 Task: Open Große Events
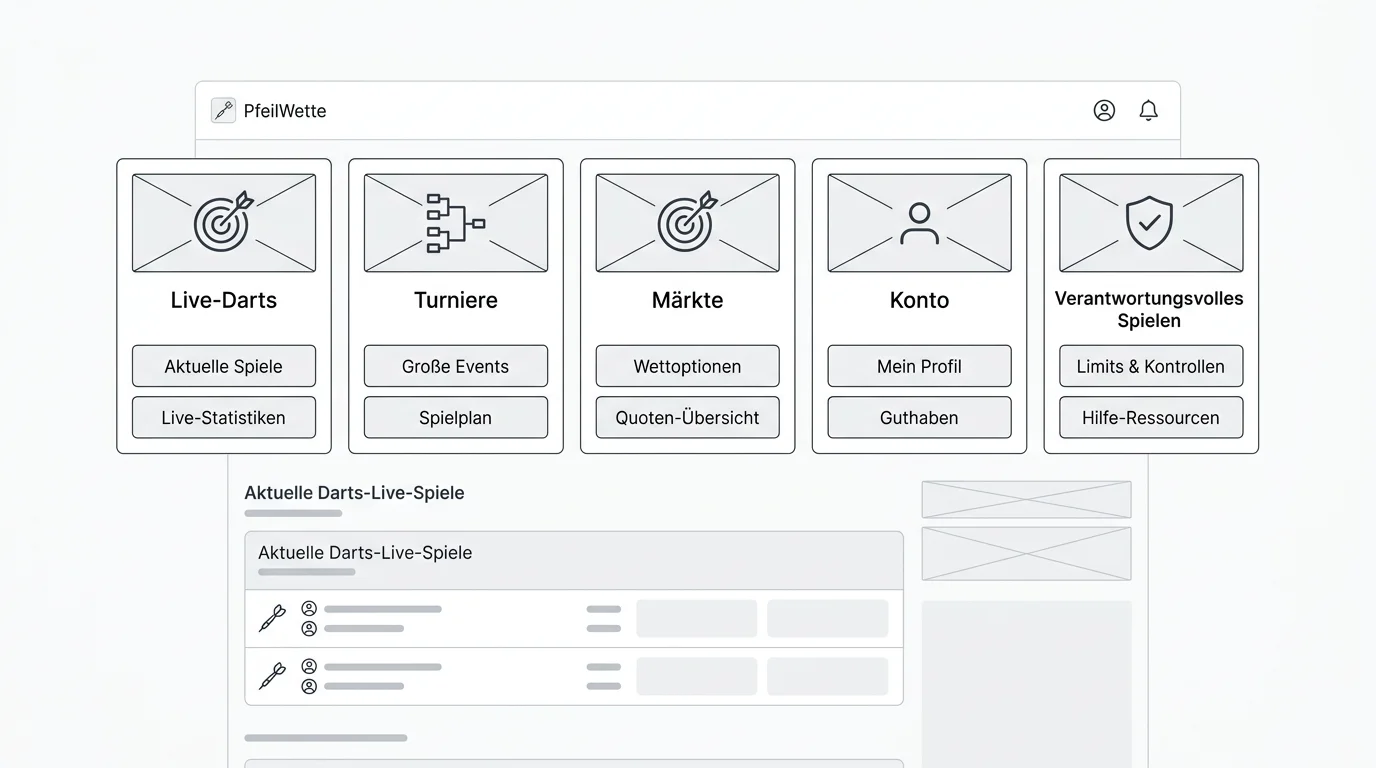[x=456, y=366]
